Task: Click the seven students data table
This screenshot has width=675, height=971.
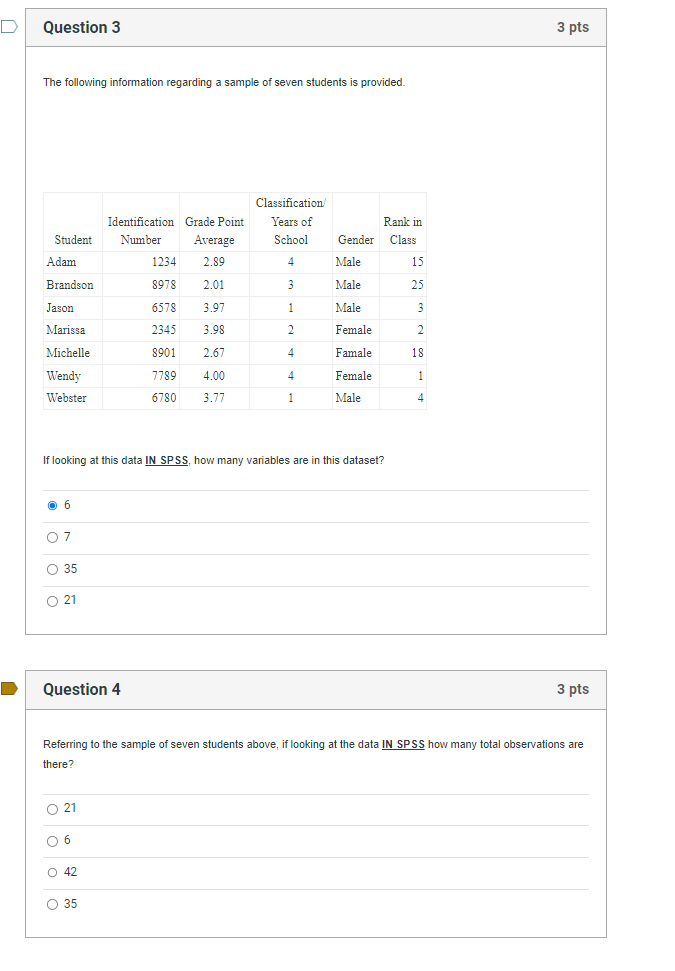Action: click(235, 300)
